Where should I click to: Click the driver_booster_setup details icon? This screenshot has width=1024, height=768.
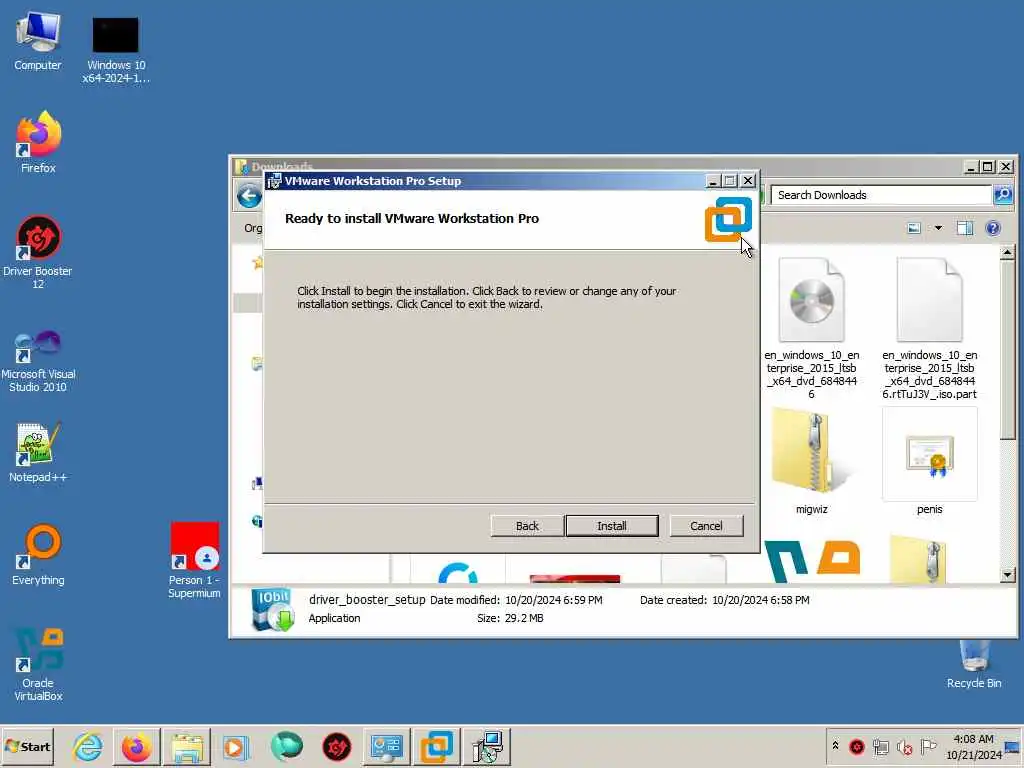click(x=272, y=609)
